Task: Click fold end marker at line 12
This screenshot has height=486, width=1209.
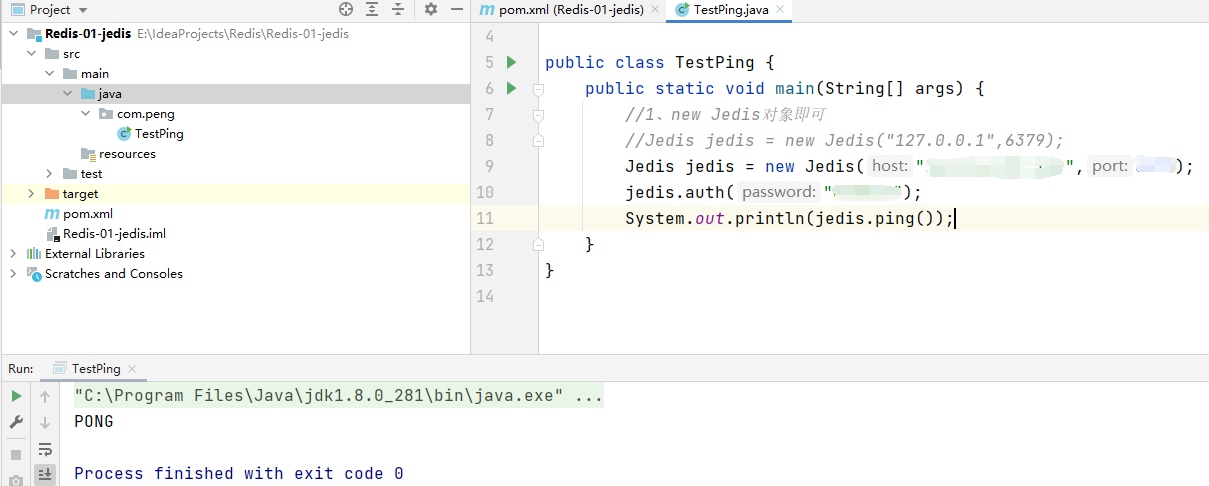Action: 538,244
